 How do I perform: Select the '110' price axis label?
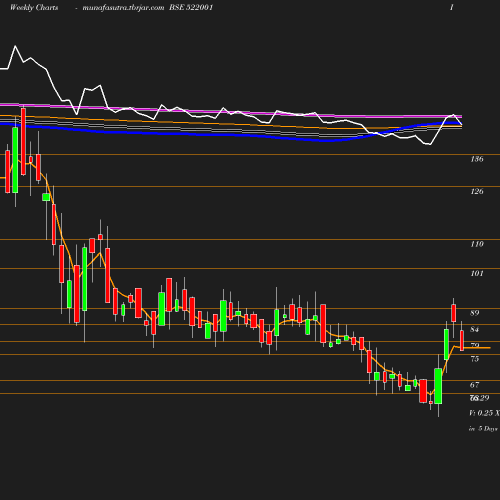click(477, 244)
